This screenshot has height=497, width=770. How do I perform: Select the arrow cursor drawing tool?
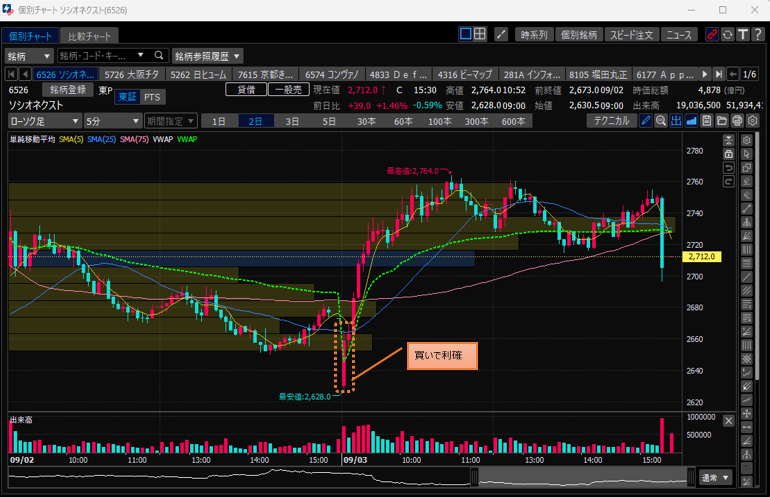click(x=747, y=153)
